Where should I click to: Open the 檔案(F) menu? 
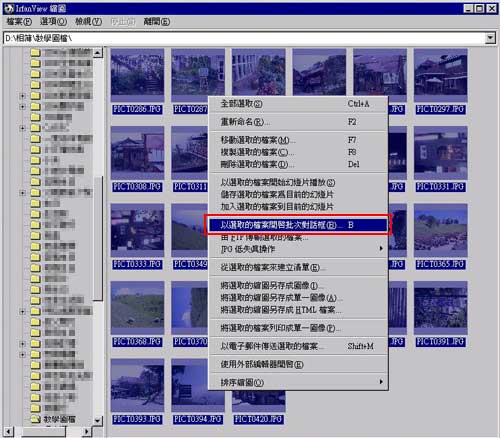point(19,22)
